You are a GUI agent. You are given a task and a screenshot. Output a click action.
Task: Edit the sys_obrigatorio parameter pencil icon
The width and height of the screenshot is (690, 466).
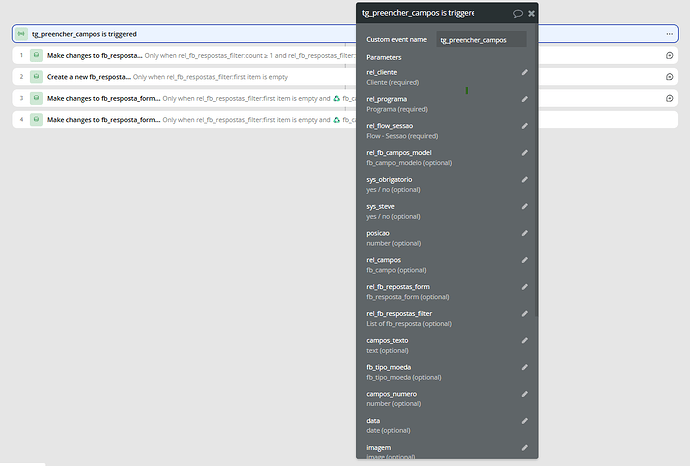click(x=525, y=180)
